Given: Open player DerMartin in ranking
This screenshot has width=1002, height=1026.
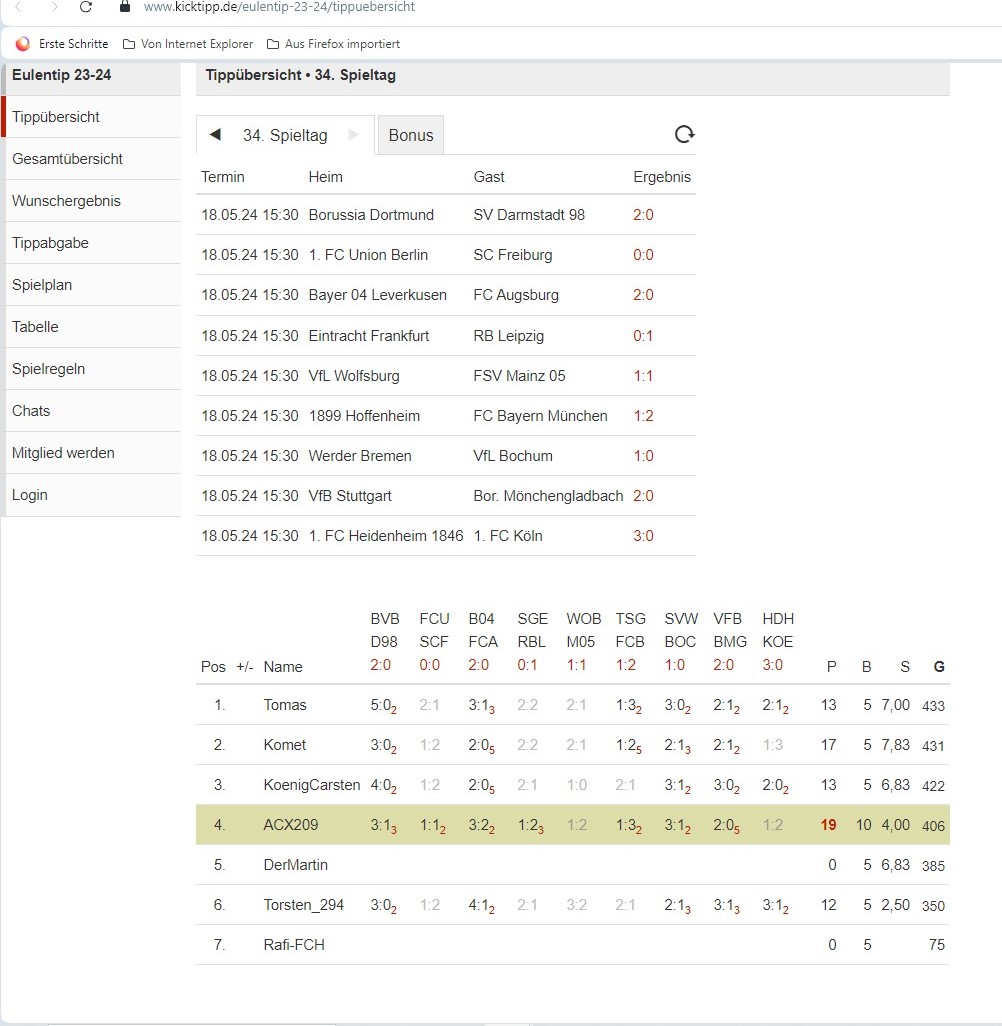Looking at the screenshot, I should (295, 864).
